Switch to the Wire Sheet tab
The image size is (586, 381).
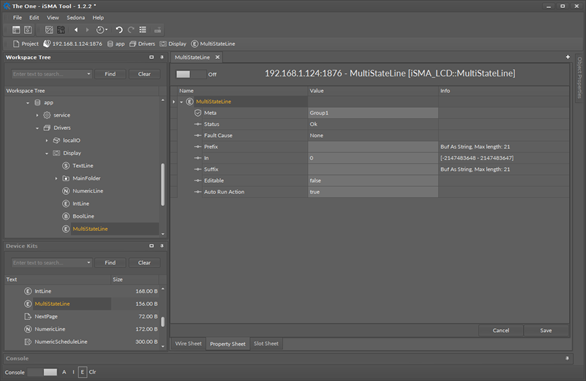pyautogui.click(x=188, y=344)
